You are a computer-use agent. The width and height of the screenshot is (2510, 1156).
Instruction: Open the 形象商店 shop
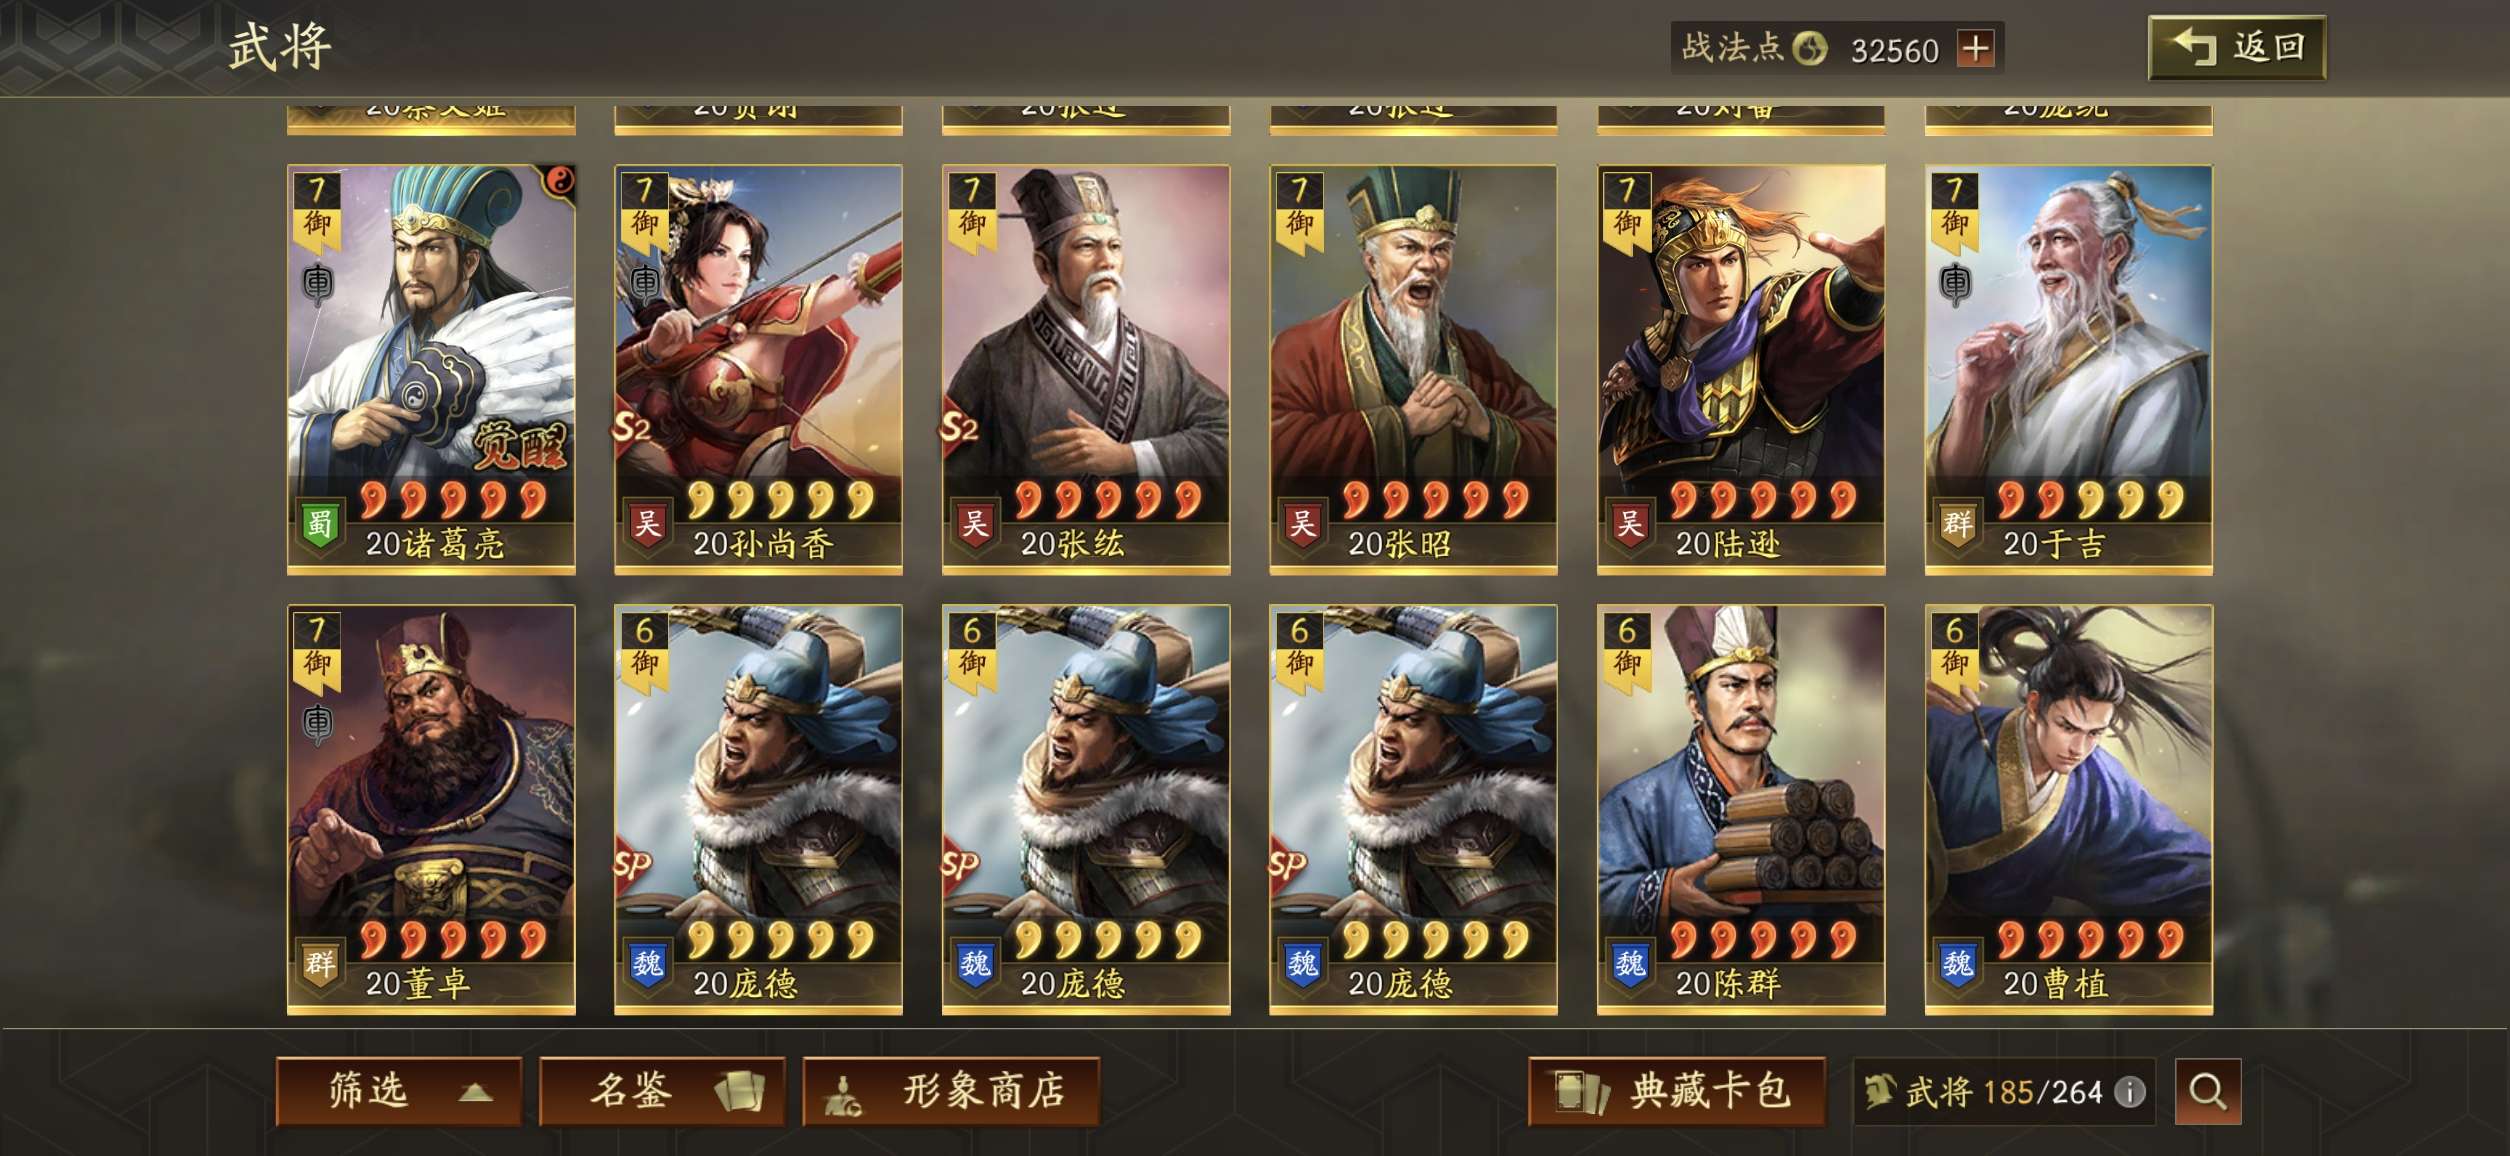point(951,1091)
